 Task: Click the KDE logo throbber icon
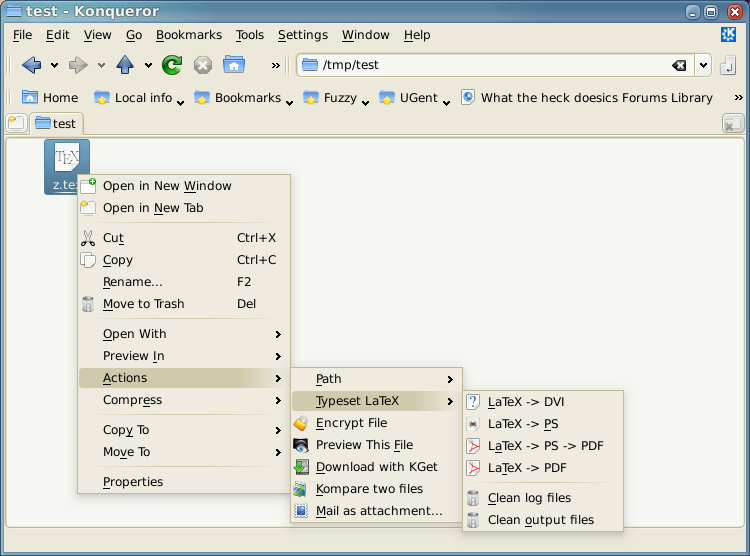coord(728,34)
